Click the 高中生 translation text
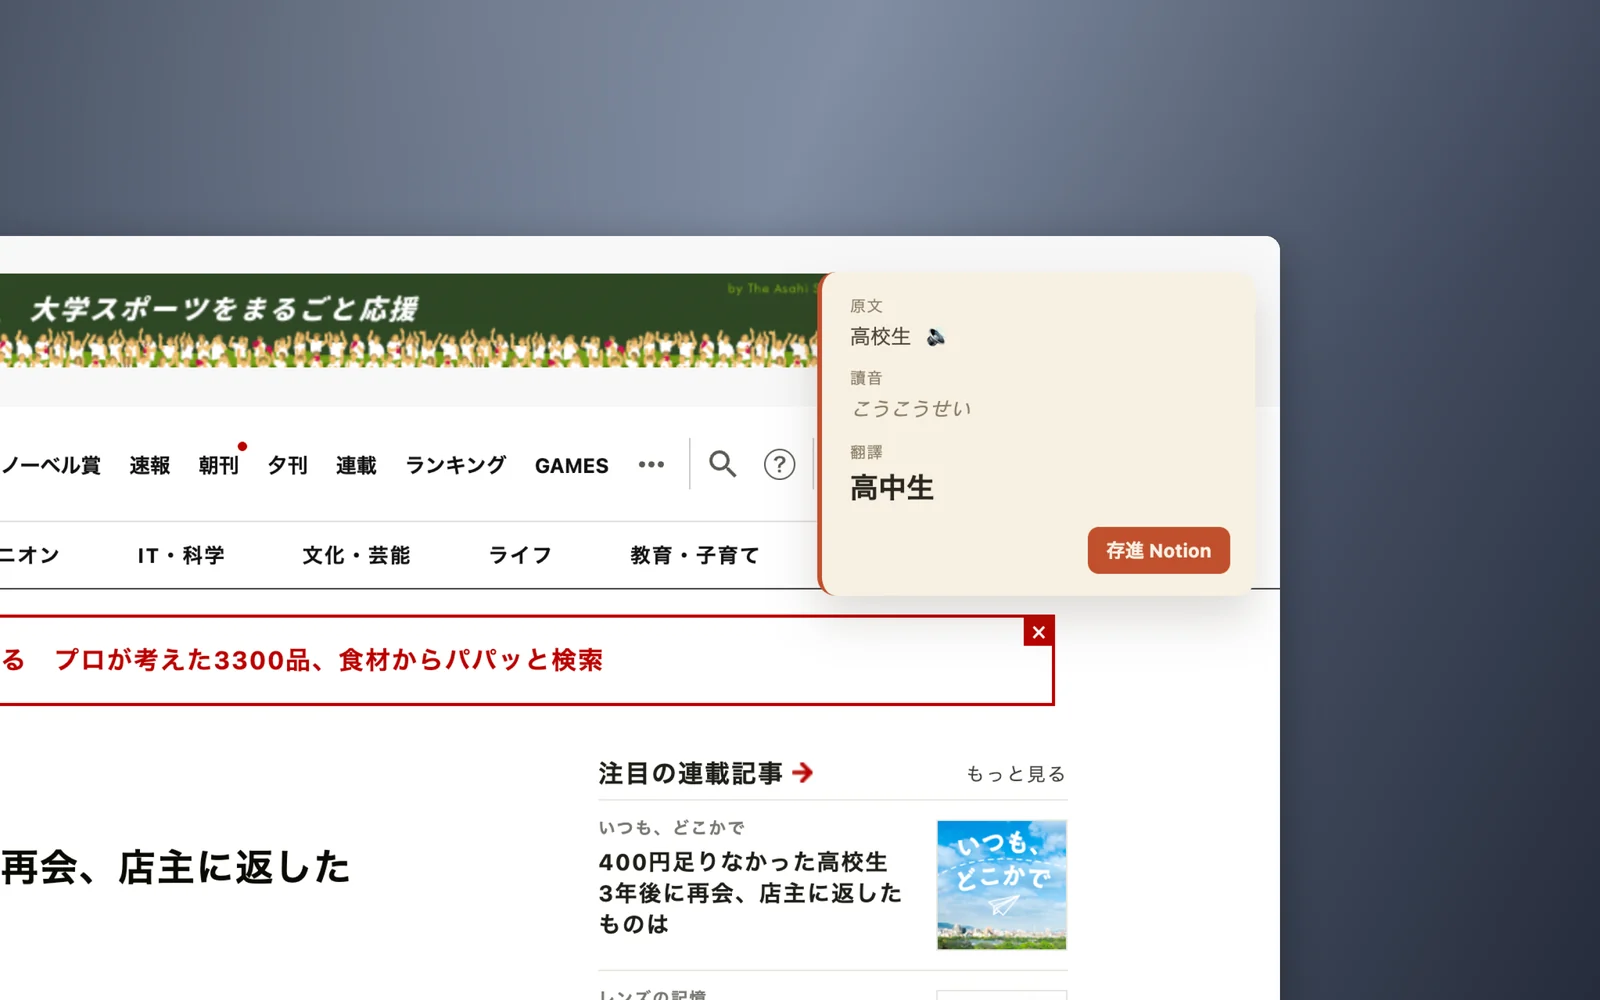Screen dimensions: 1600x1000 point(892,488)
